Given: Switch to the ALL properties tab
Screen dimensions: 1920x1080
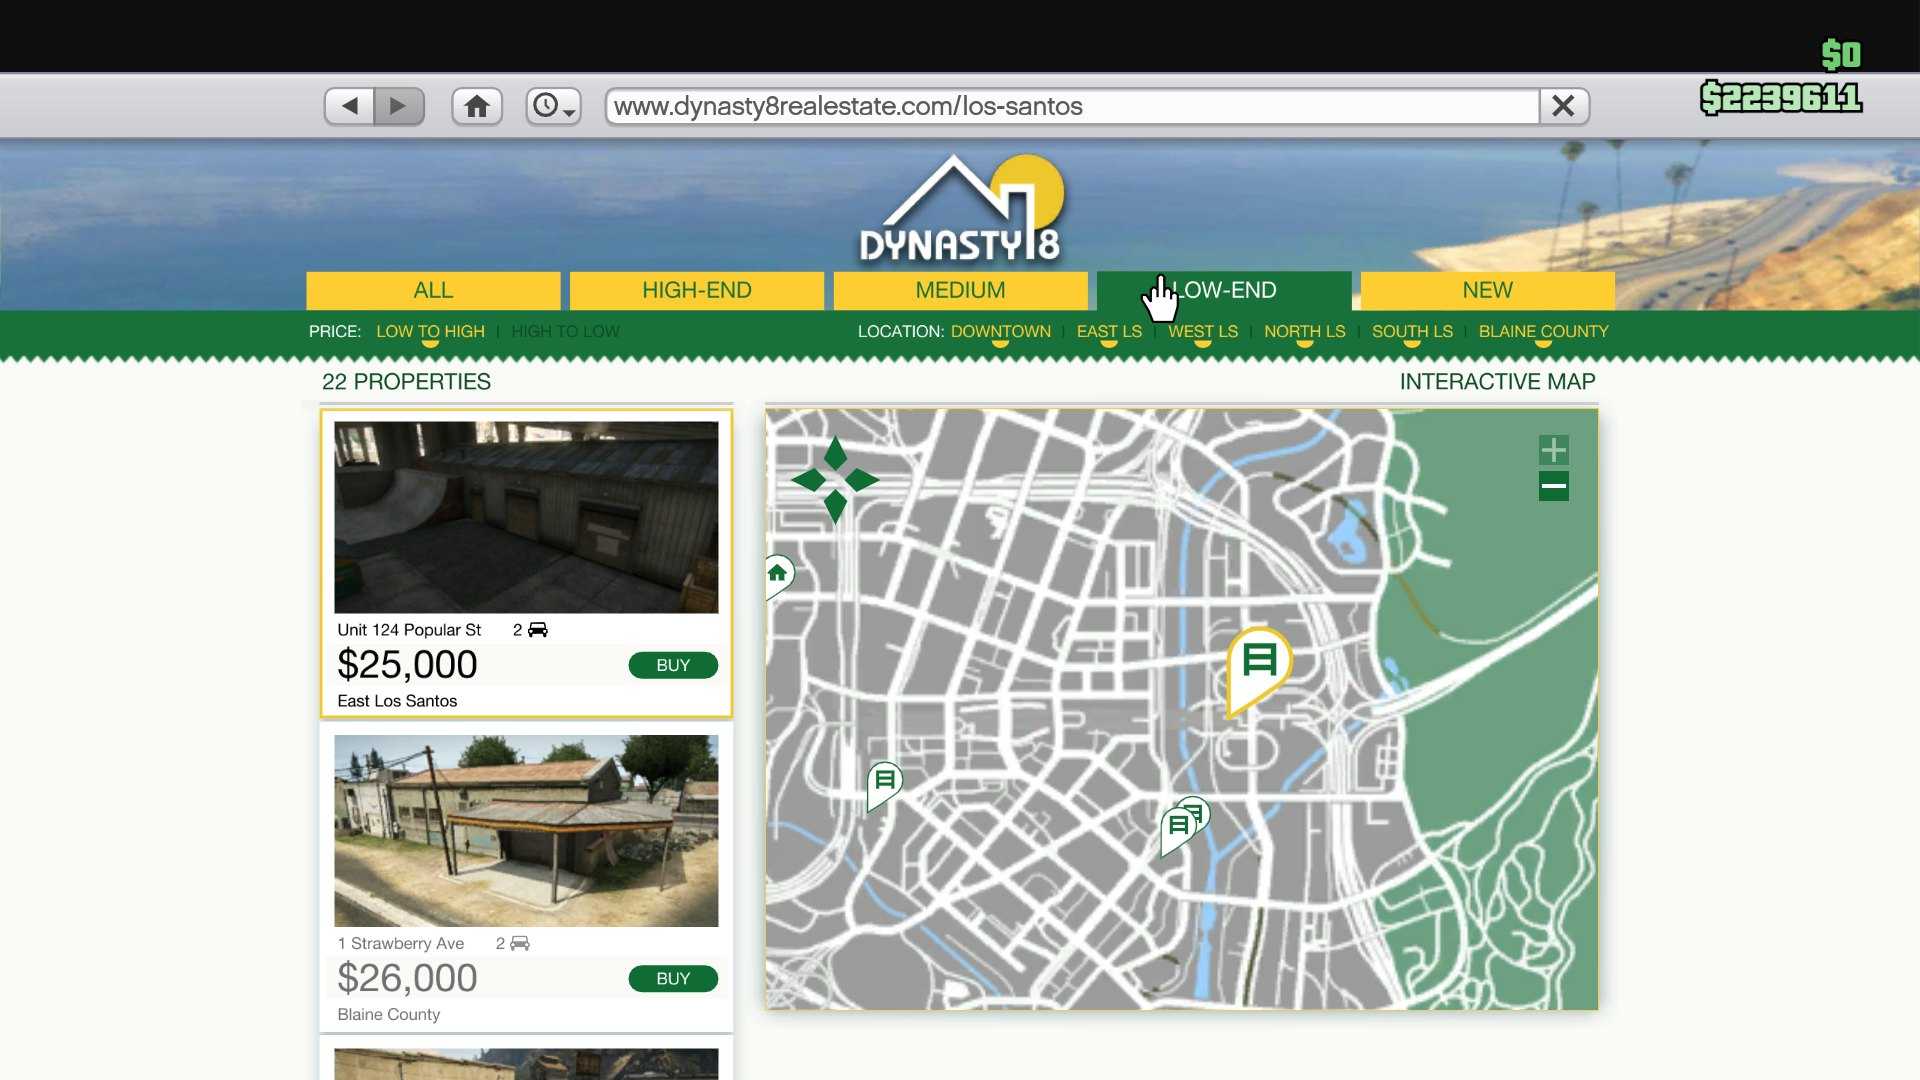Looking at the screenshot, I should (433, 290).
